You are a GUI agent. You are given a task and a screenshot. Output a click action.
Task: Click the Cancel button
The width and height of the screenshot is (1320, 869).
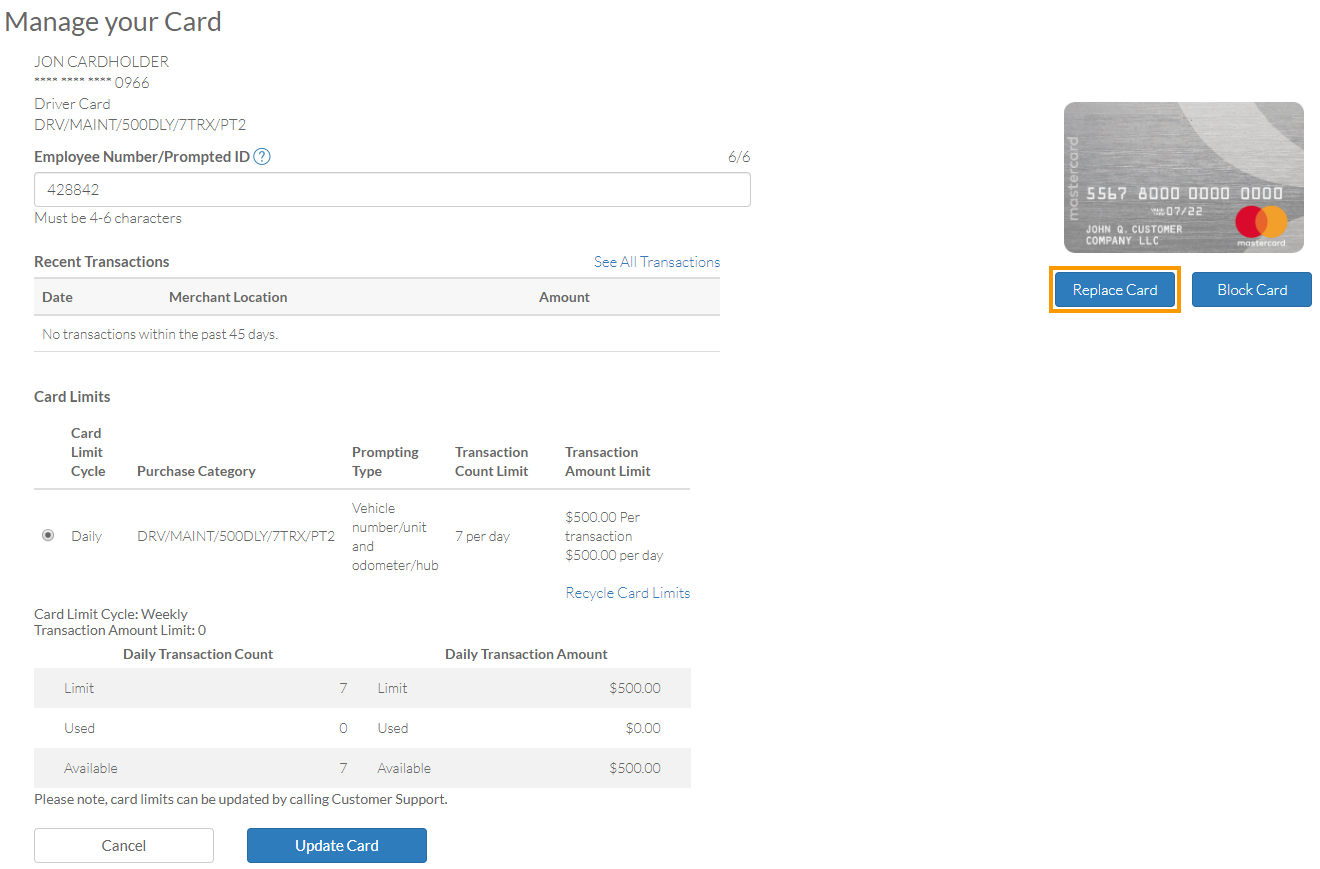click(123, 845)
